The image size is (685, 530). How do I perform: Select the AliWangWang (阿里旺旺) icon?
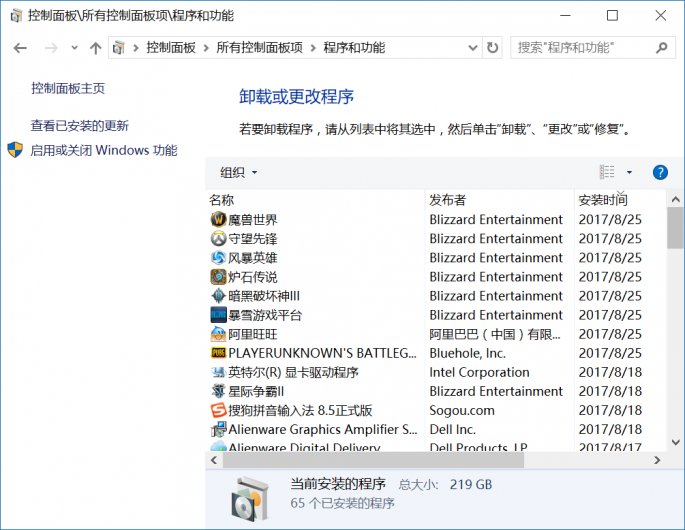218,334
